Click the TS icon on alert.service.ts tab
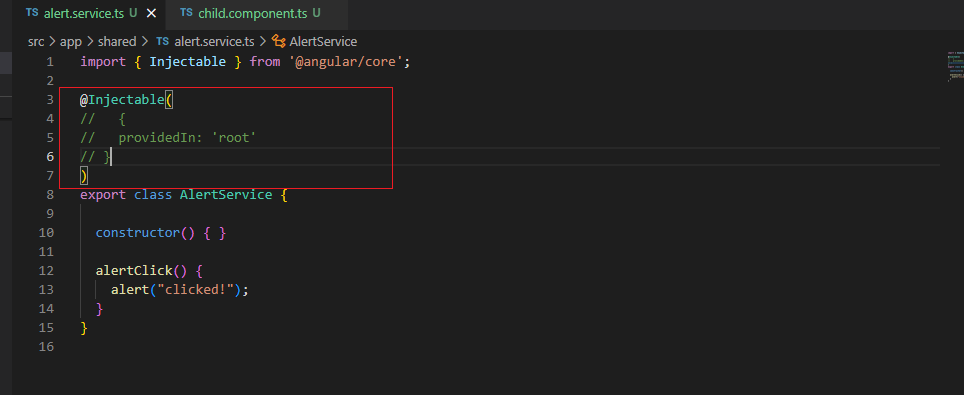Screen dimensions: 964x395 click(32, 14)
